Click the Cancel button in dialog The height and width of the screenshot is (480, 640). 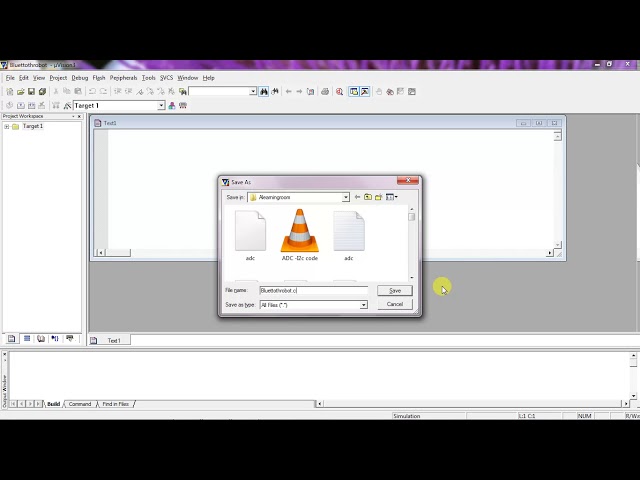point(395,304)
